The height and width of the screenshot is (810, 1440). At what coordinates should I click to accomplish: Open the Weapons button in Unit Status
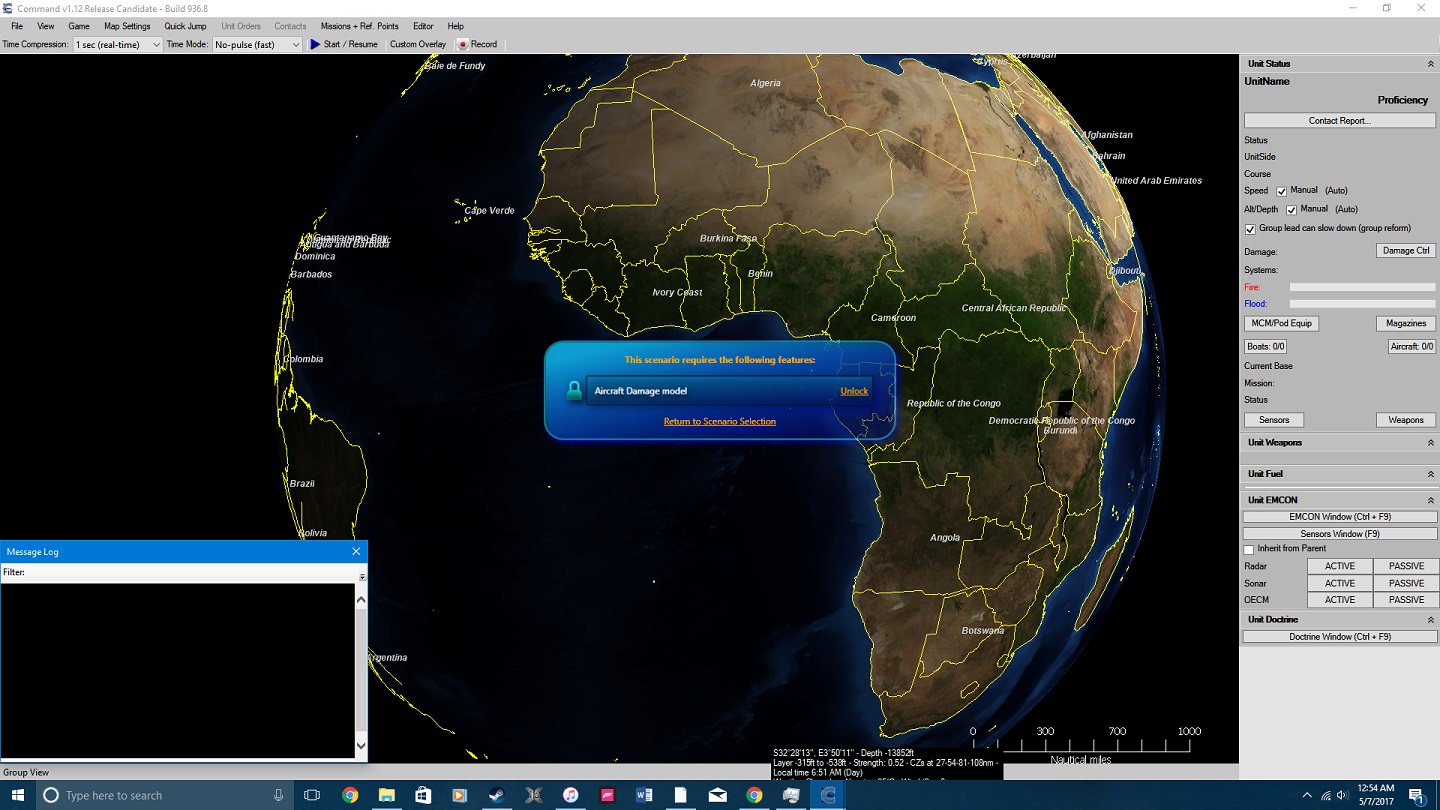[1406, 420]
